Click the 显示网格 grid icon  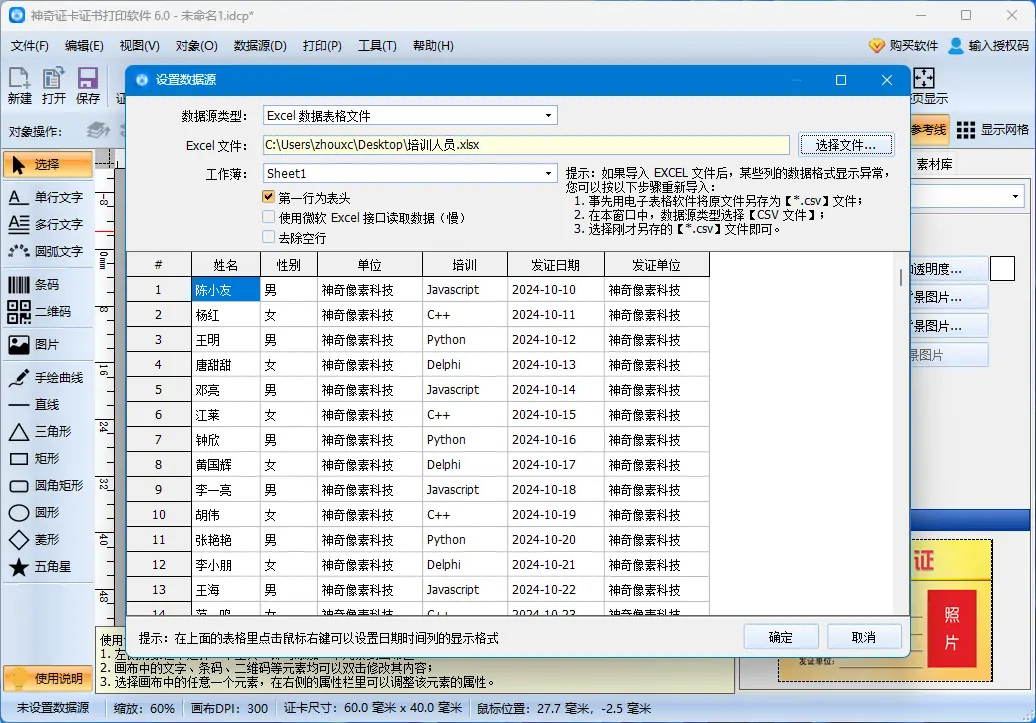pos(965,130)
